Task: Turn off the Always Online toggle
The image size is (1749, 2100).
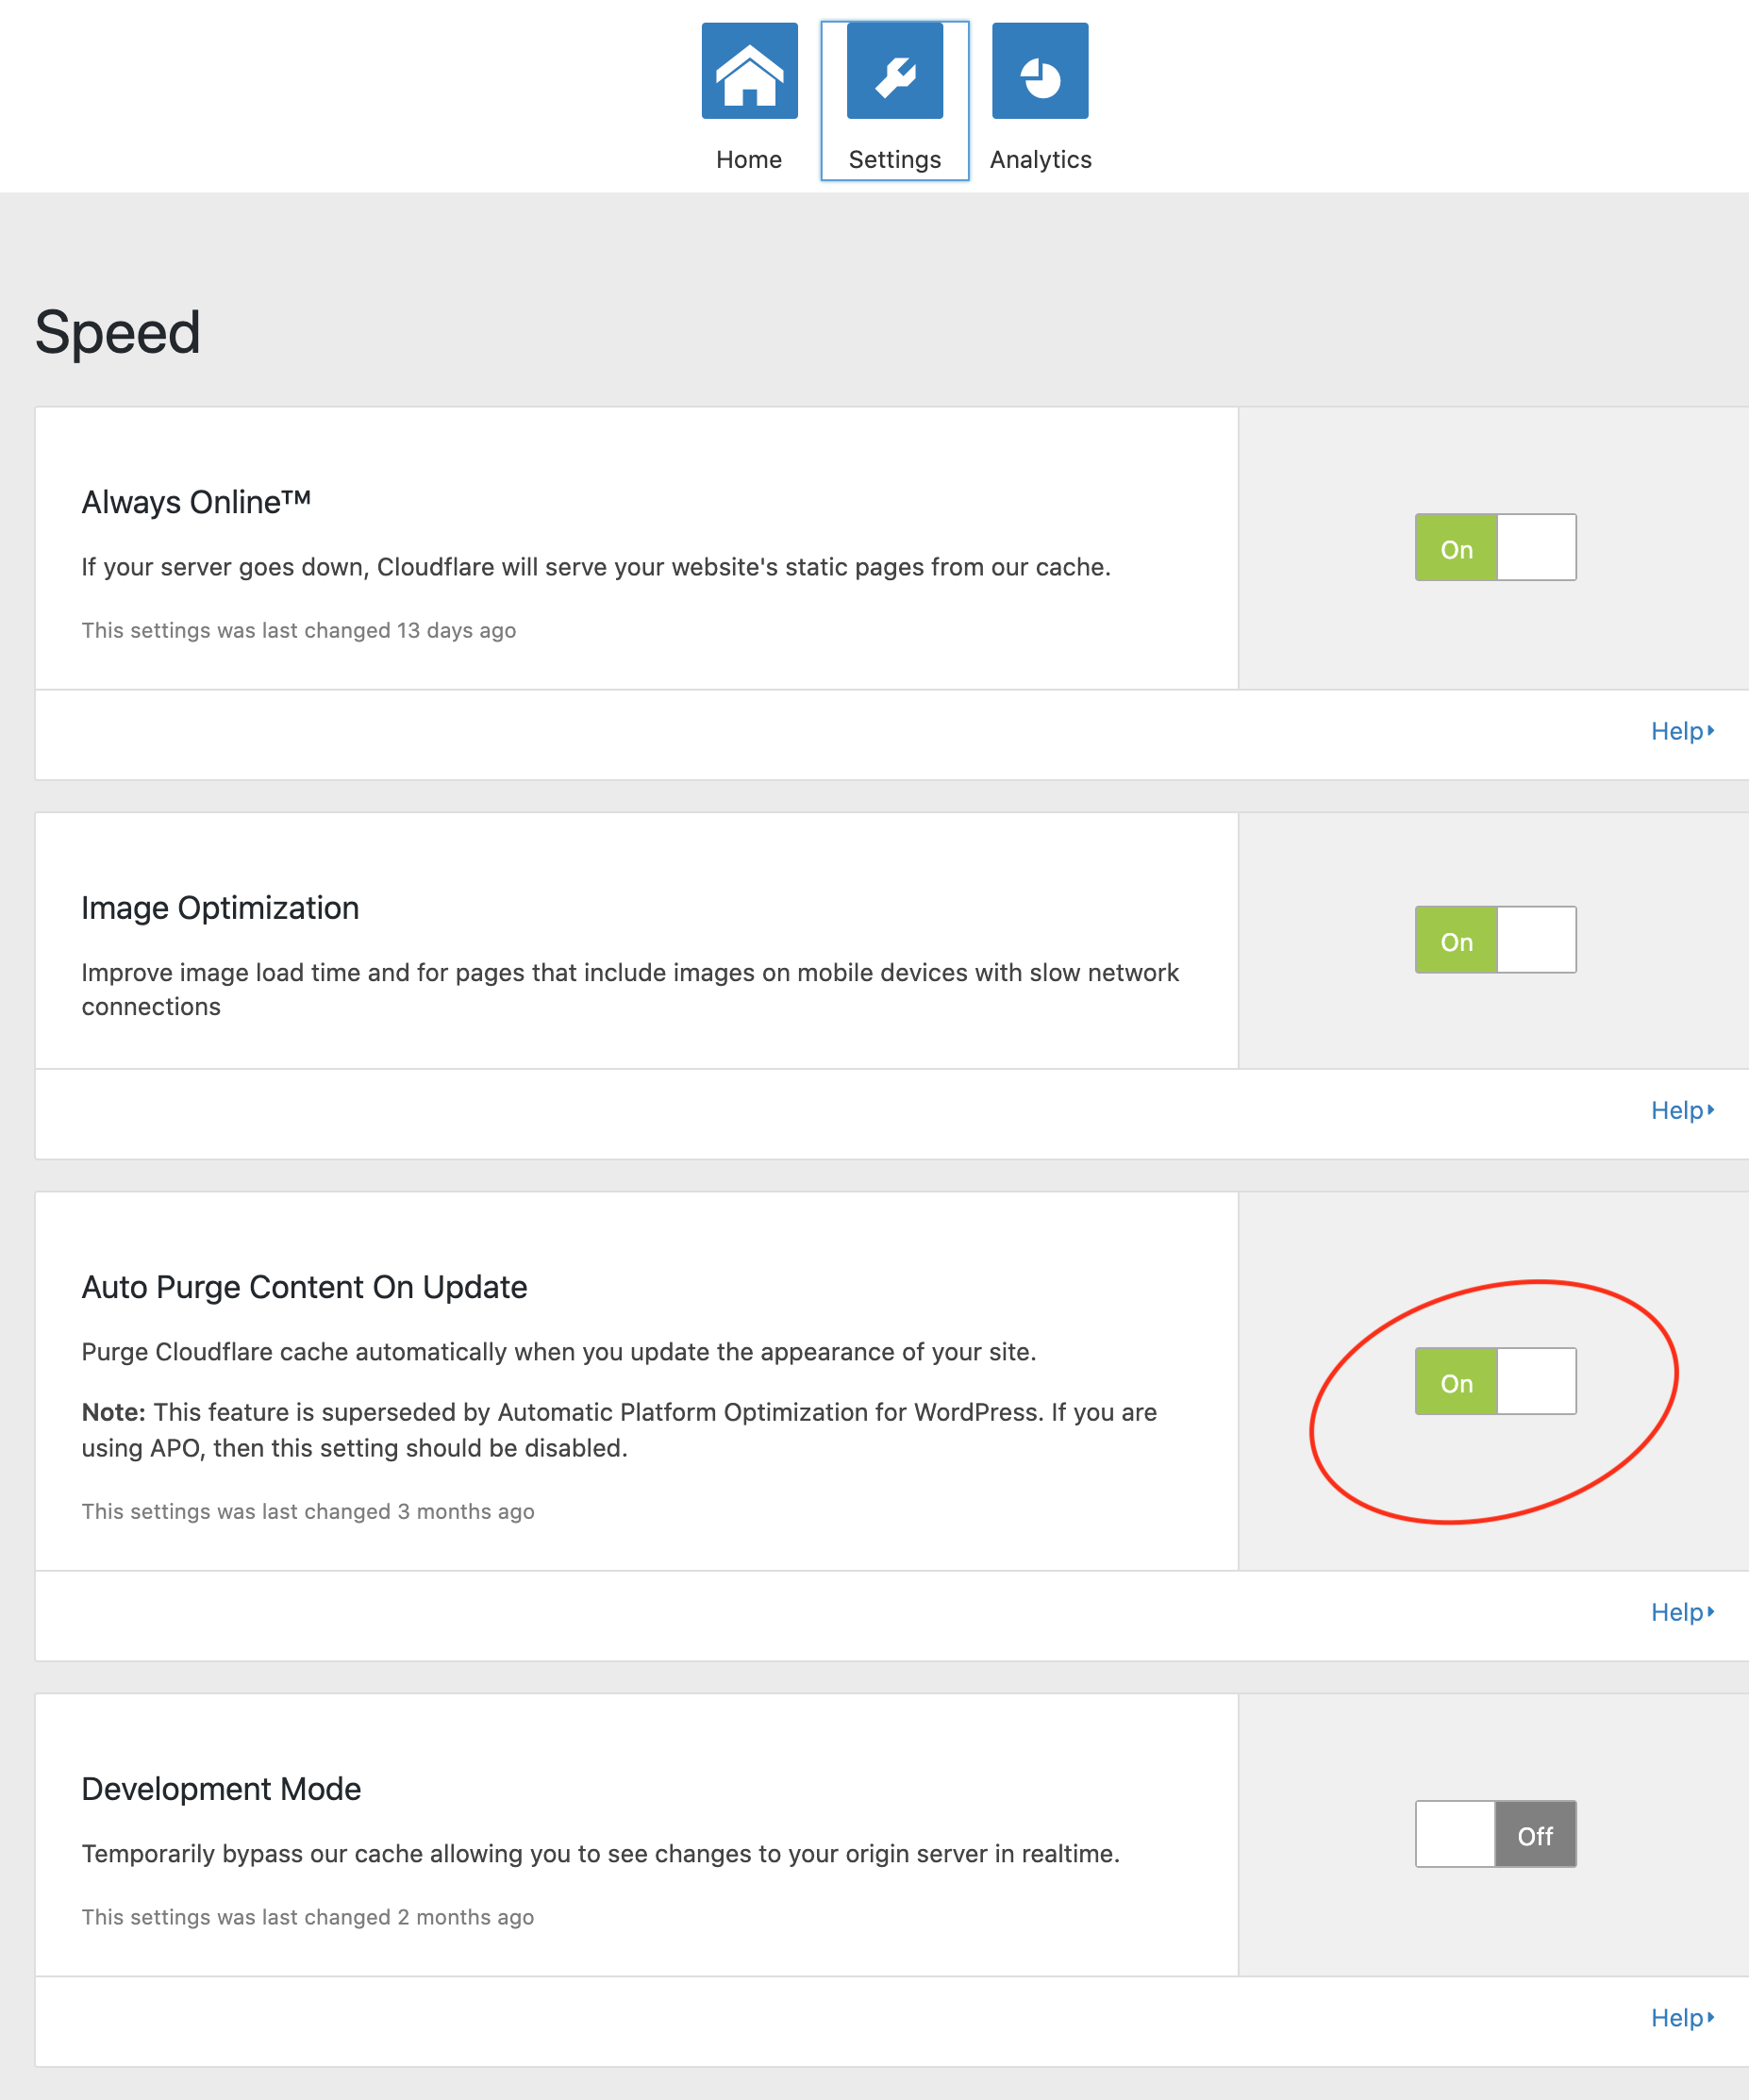Action: (x=1495, y=548)
